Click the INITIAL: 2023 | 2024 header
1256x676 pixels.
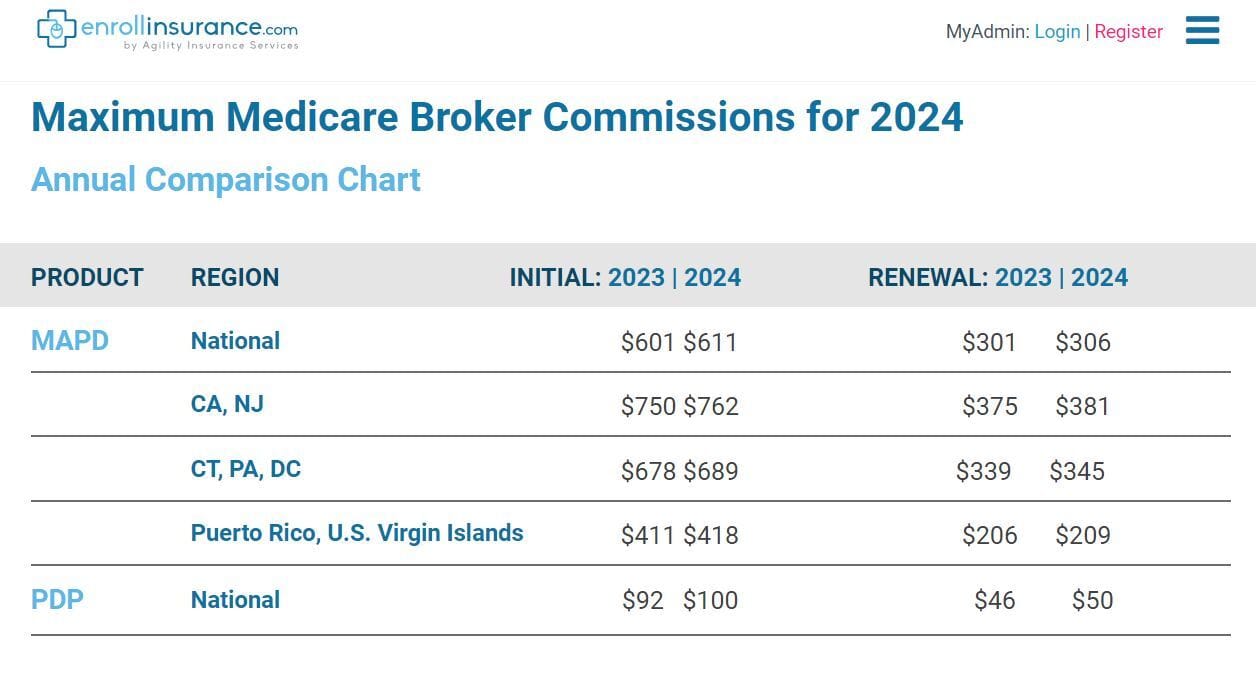tap(625, 277)
